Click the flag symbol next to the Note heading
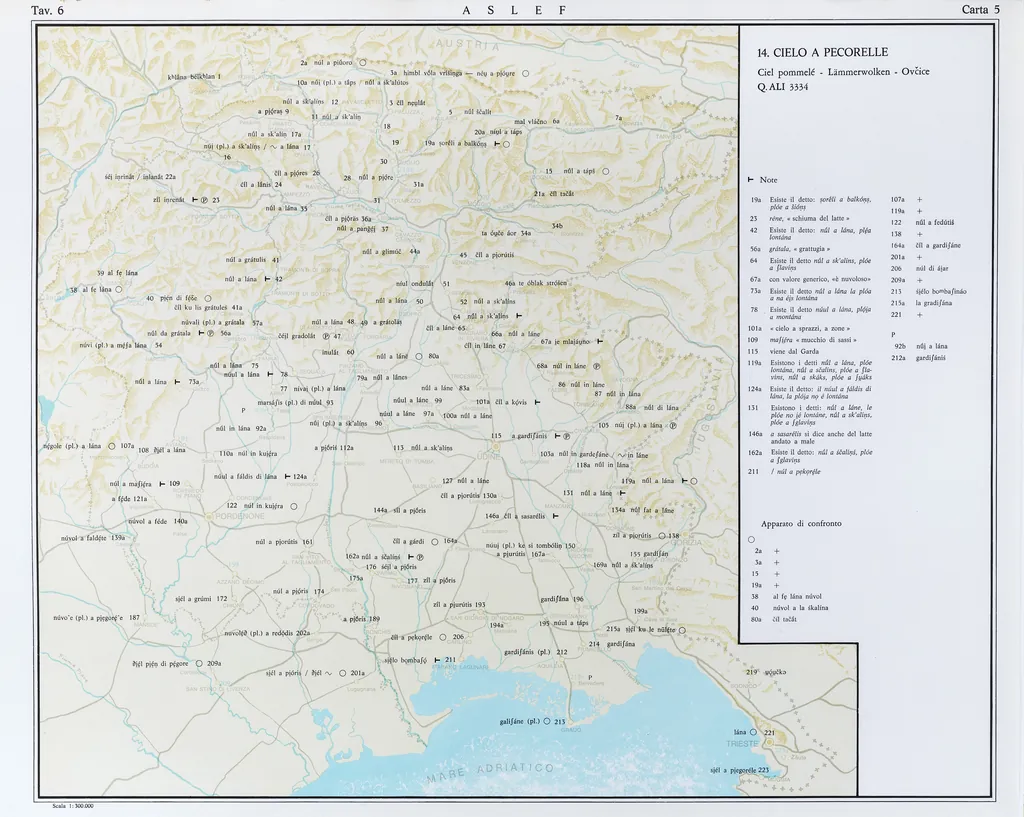 pos(751,180)
